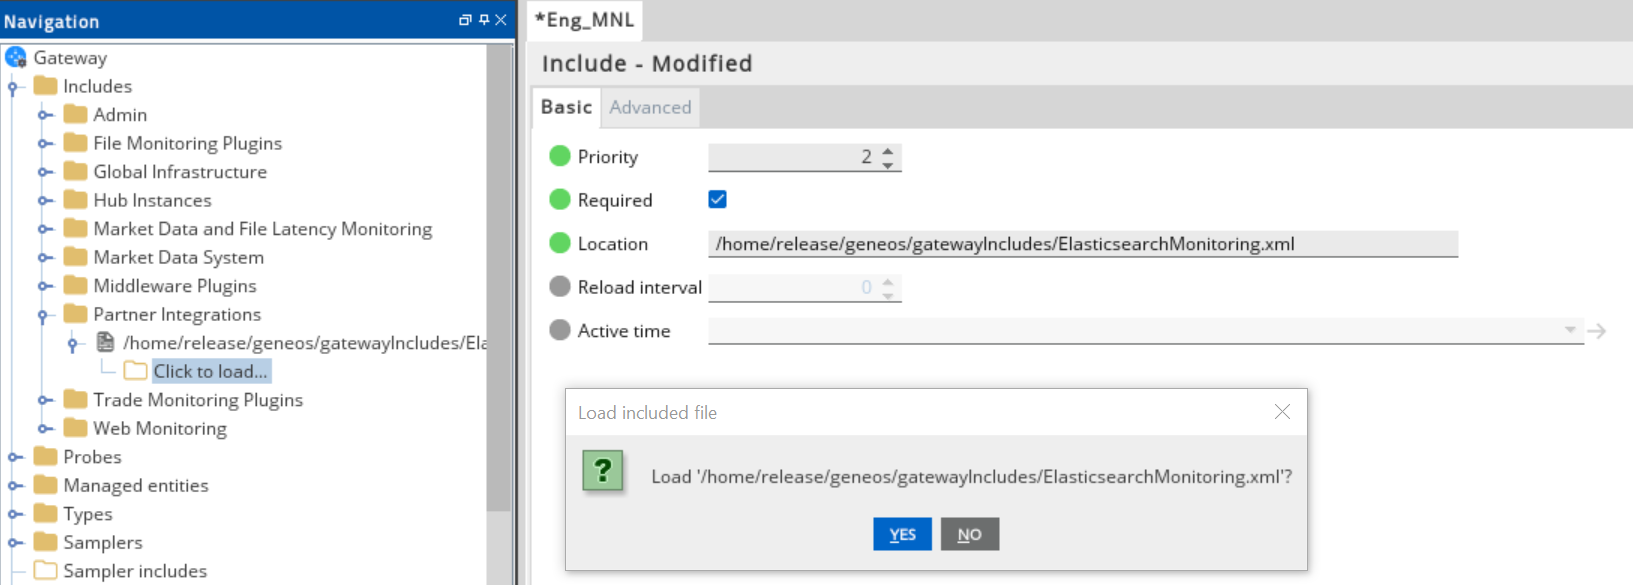
Task: Click the arrow icon beside Active time
Action: pos(1597,331)
